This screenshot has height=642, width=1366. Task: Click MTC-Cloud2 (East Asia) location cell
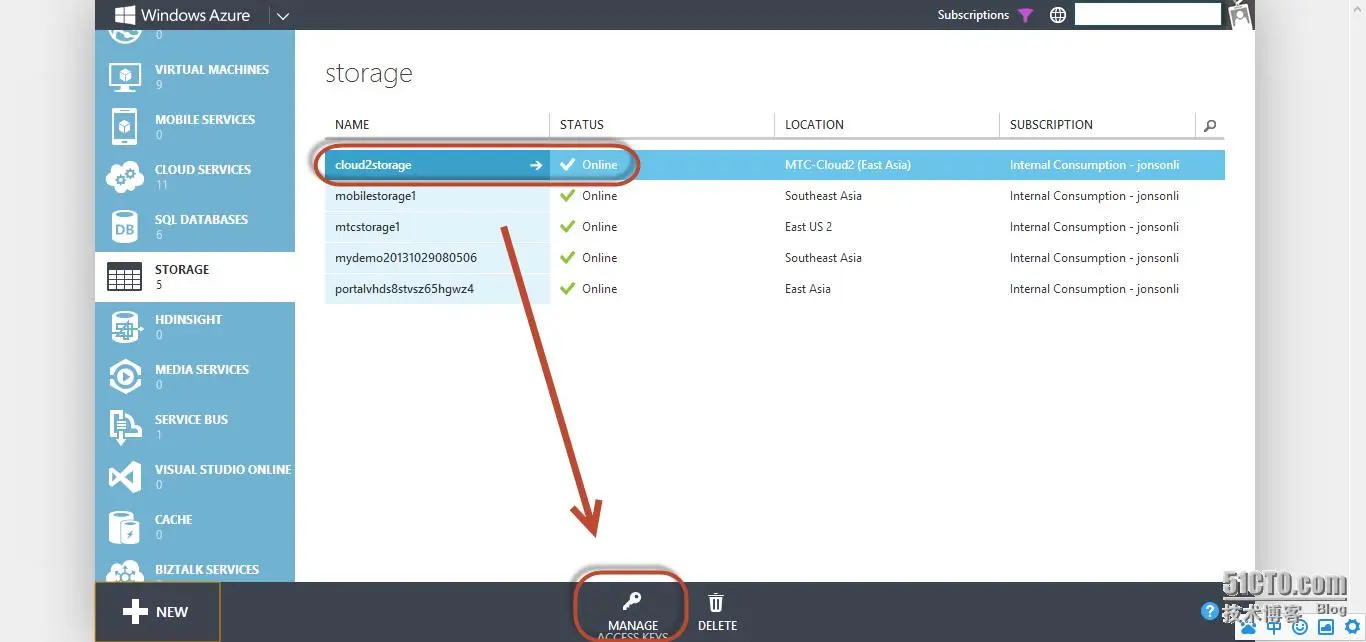click(848, 165)
